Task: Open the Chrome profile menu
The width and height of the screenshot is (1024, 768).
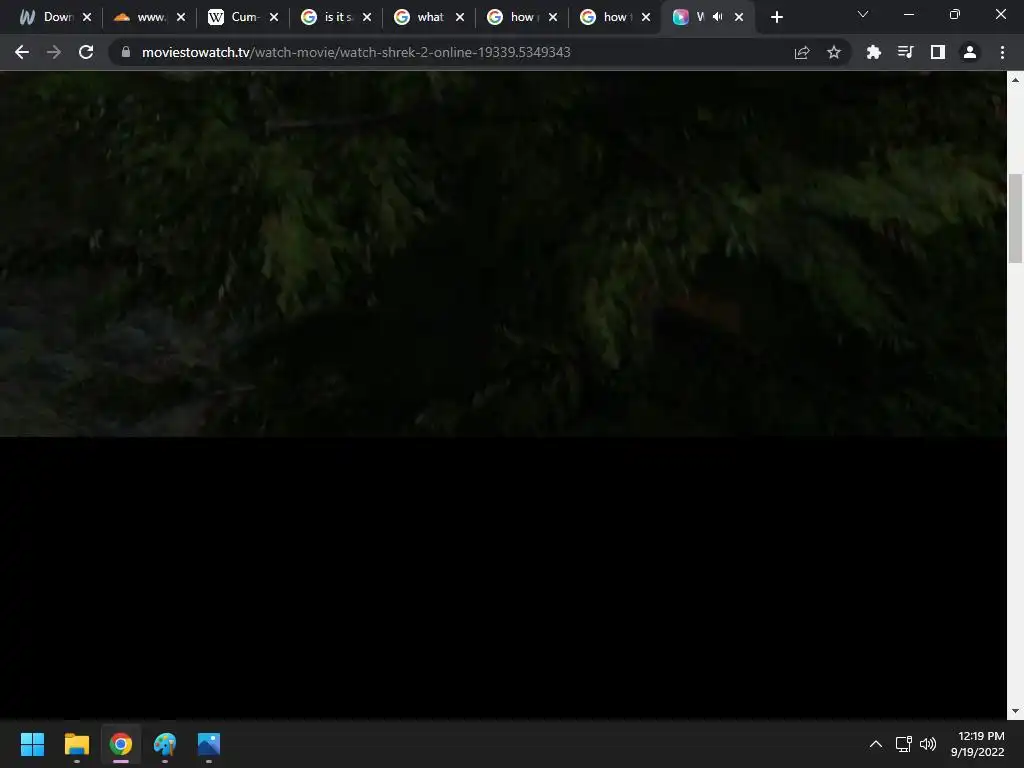Action: [x=970, y=52]
